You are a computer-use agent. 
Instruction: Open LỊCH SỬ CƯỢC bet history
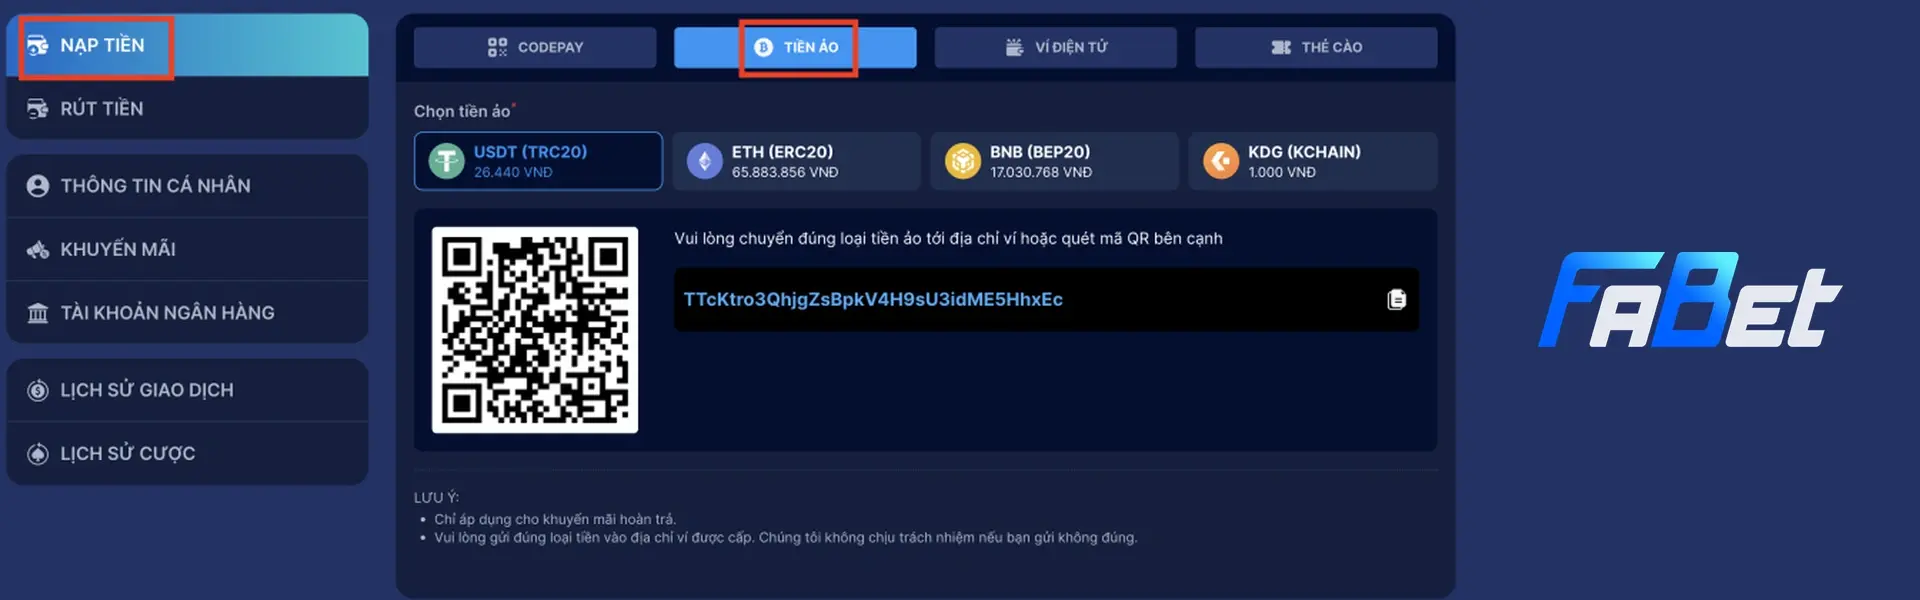[187, 454]
